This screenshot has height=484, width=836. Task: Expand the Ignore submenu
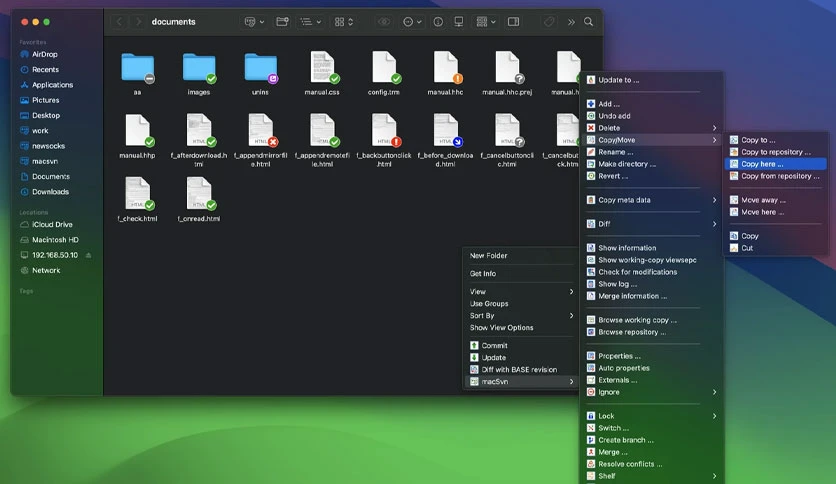click(x=652, y=392)
